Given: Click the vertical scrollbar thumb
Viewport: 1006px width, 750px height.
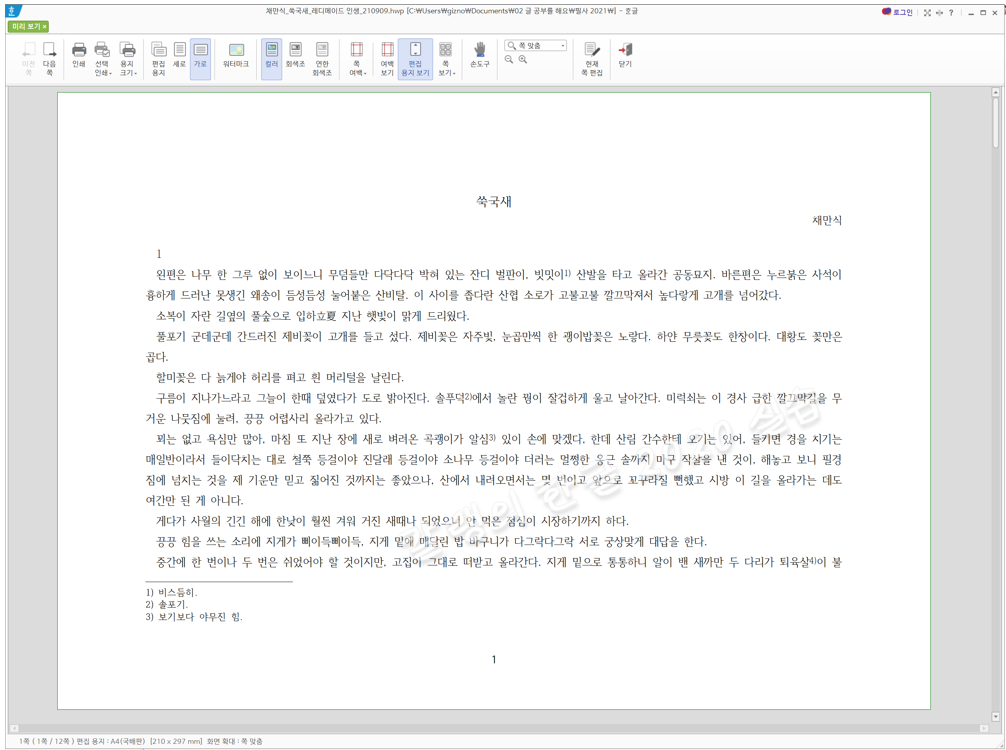Looking at the screenshot, I should [x=996, y=122].
